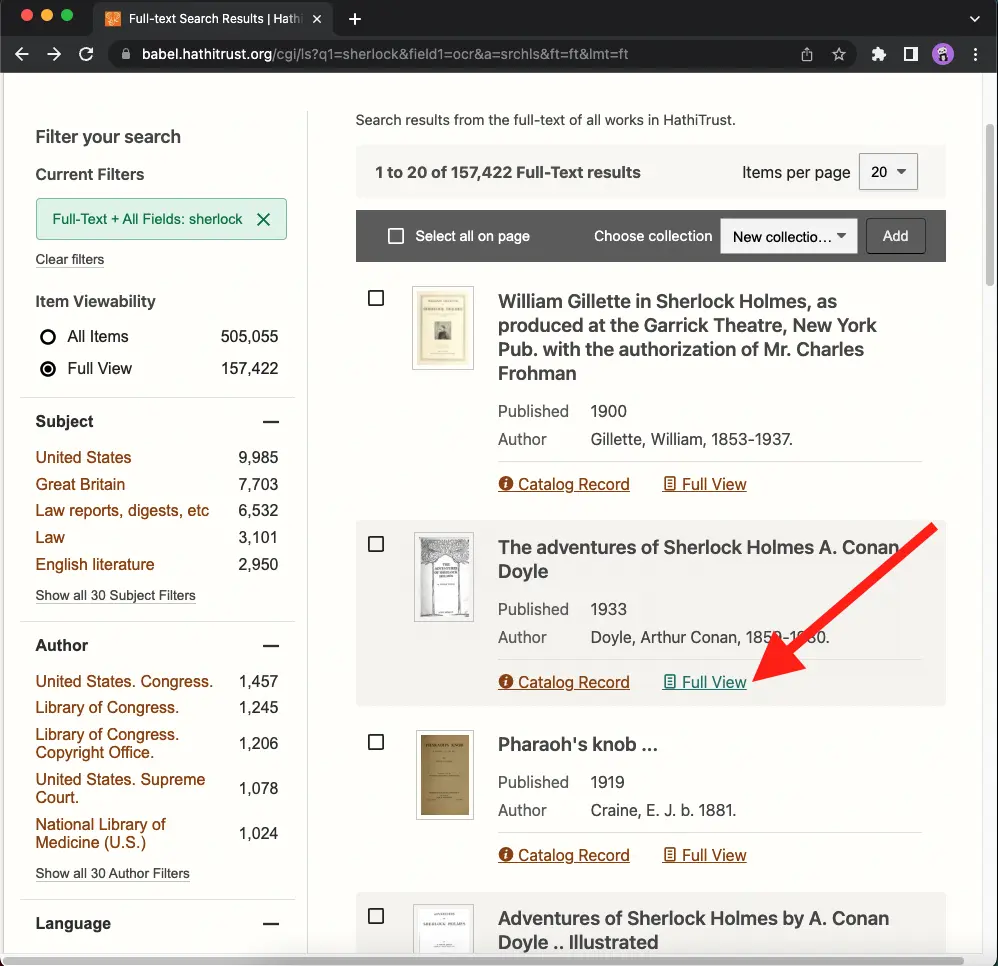
Task: Tick the checkbox for Pharaoh's knob
Action: tap(376, 742)
